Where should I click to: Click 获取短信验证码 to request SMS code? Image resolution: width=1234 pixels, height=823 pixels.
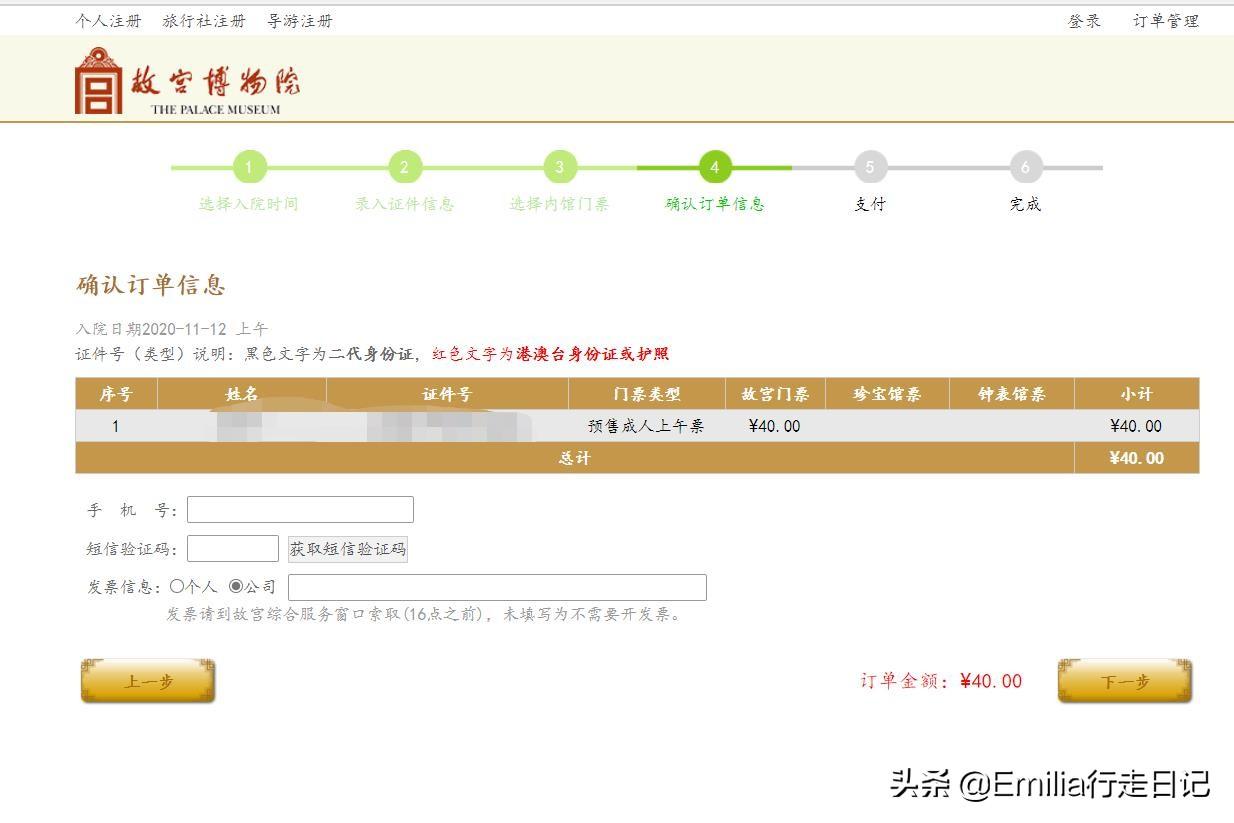(x=347, y=548)
